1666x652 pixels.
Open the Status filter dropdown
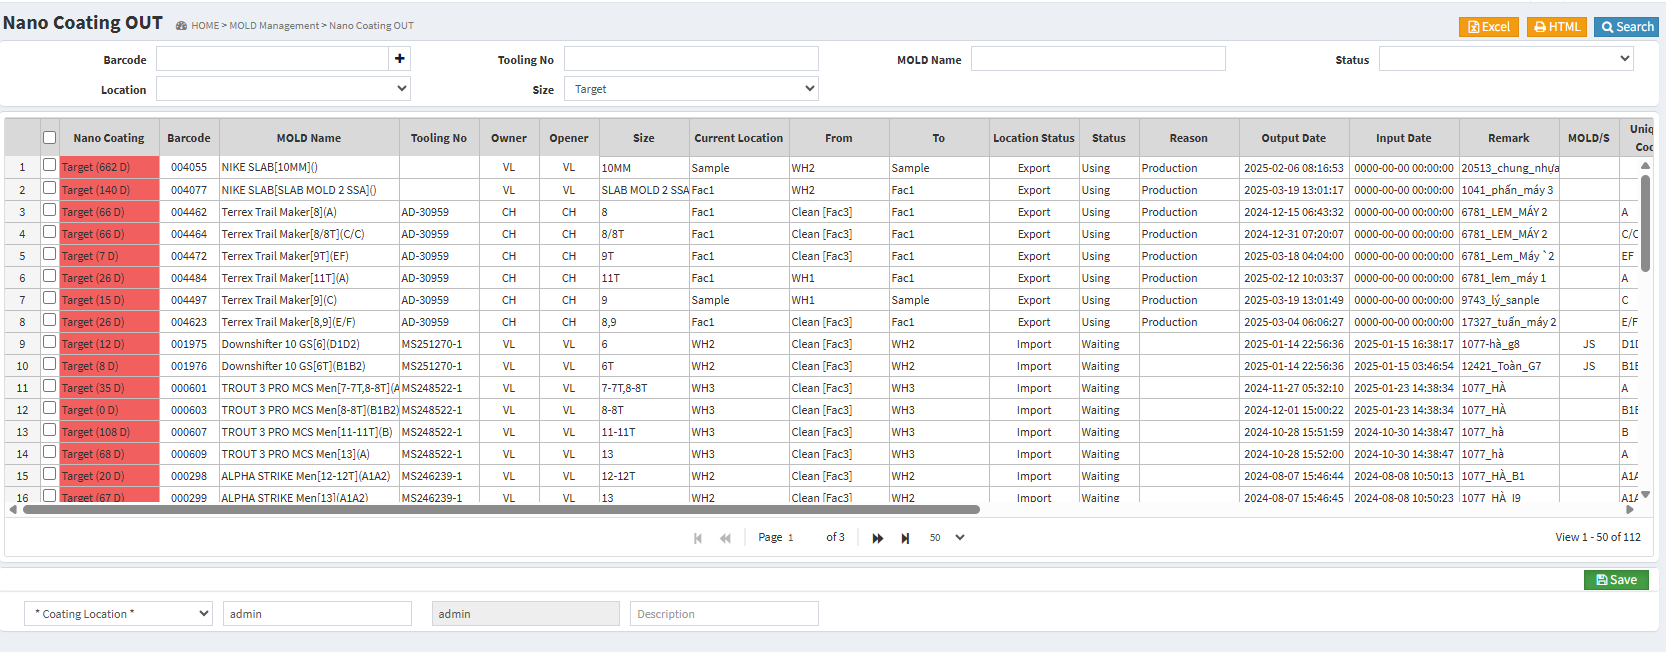[1506, 59]
